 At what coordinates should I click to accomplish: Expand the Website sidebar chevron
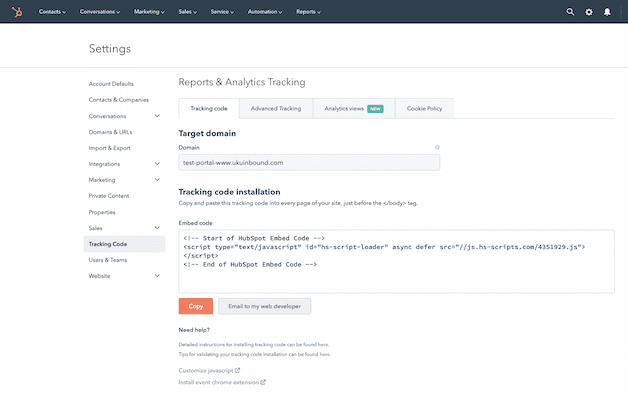tap(157, 275)
